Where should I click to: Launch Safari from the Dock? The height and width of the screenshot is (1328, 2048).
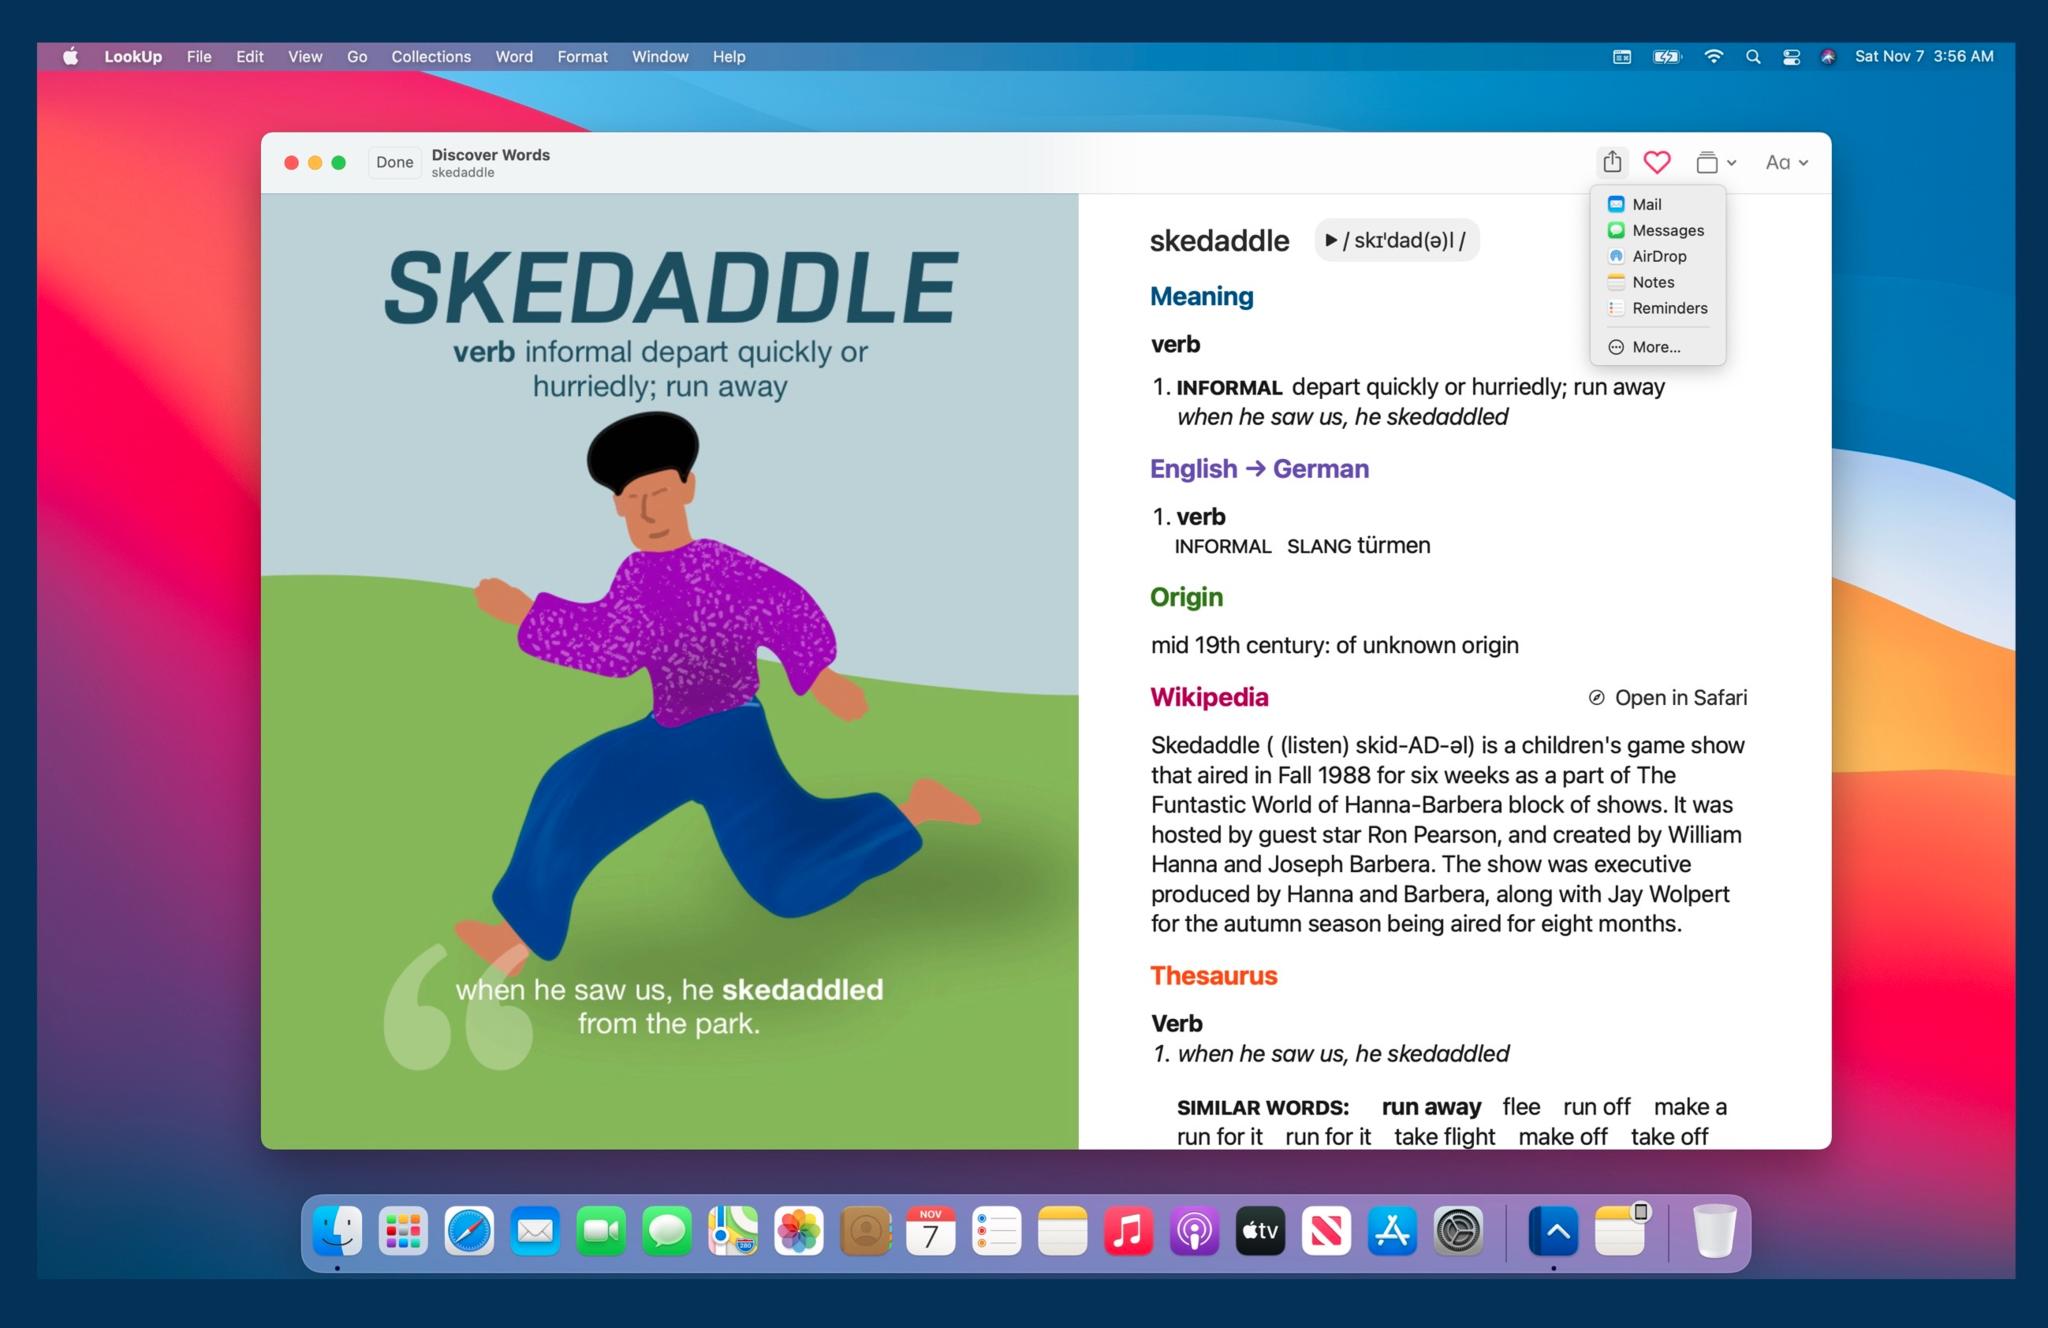pos(469,1231)
